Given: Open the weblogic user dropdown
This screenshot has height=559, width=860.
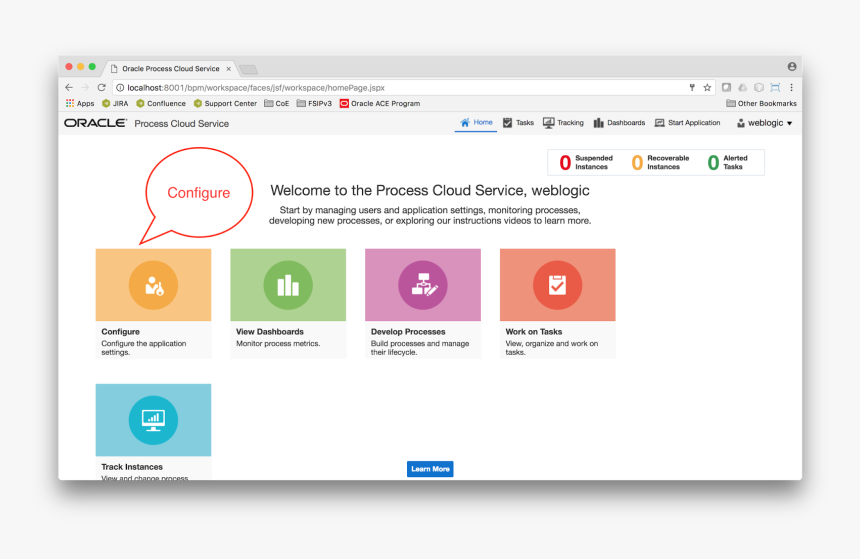Looking at the screenshot, I should (765, 123).
